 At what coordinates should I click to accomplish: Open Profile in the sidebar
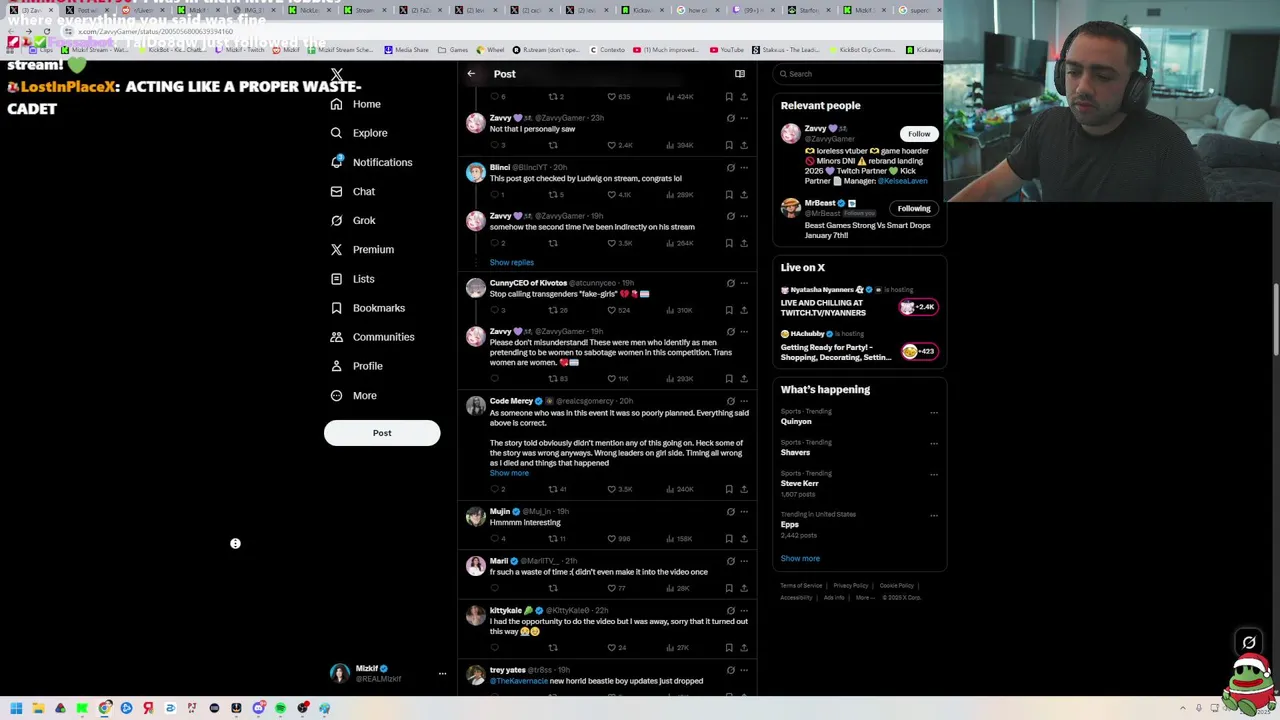point(357,366)
